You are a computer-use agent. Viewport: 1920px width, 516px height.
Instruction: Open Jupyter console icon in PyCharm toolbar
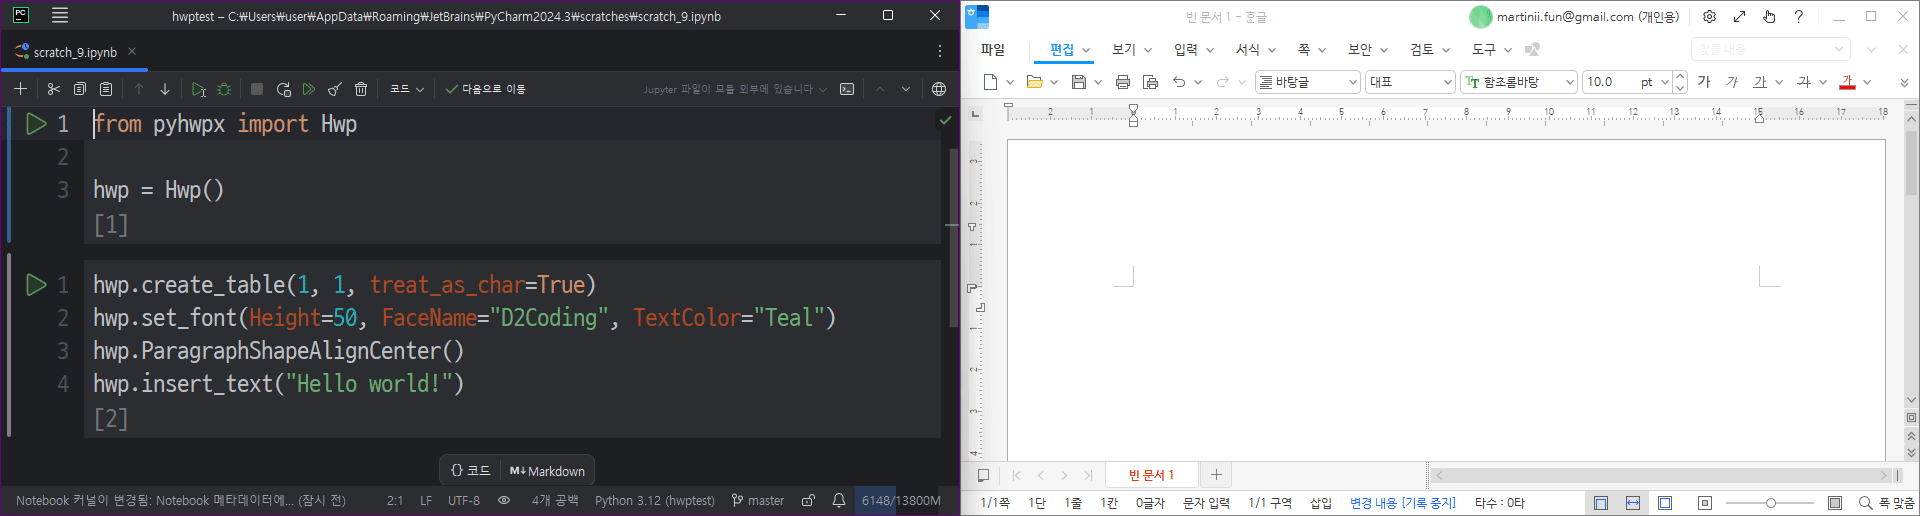[847, 89]
